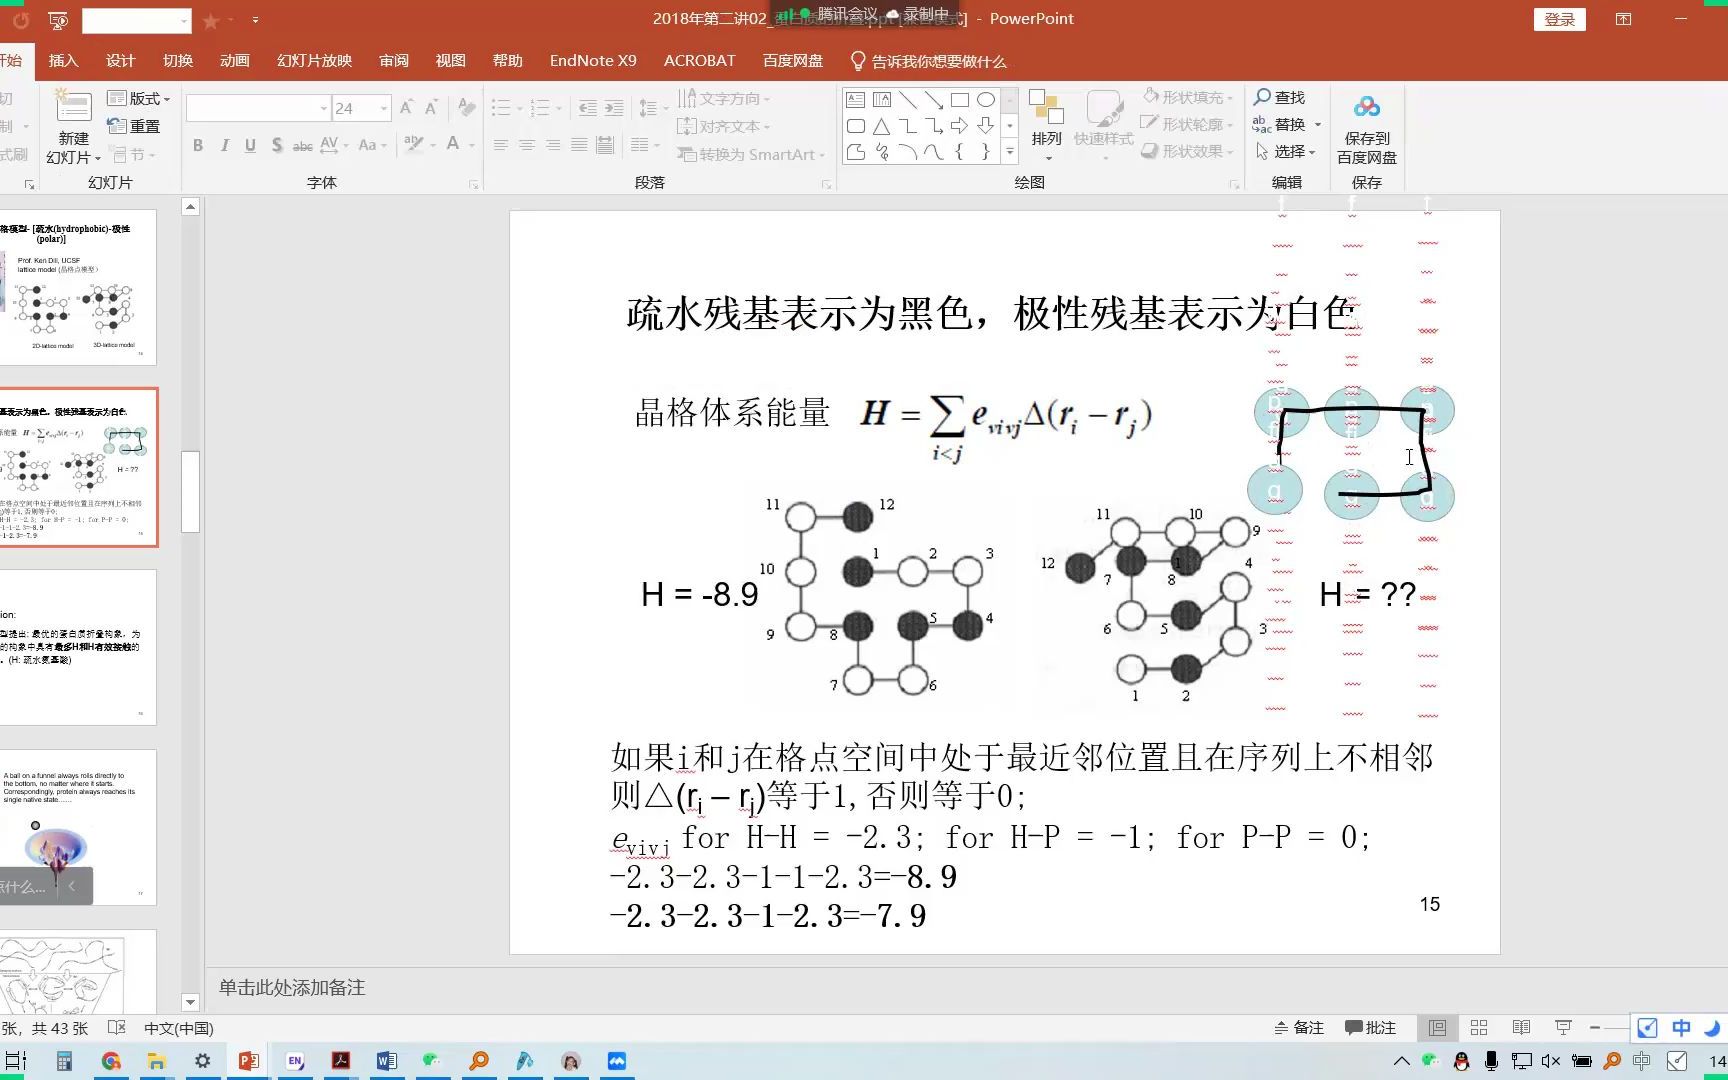1728x1080 pixels.
Task: Select the rectangle shape in the shapes gallery
Action: [x=961, y=100]
